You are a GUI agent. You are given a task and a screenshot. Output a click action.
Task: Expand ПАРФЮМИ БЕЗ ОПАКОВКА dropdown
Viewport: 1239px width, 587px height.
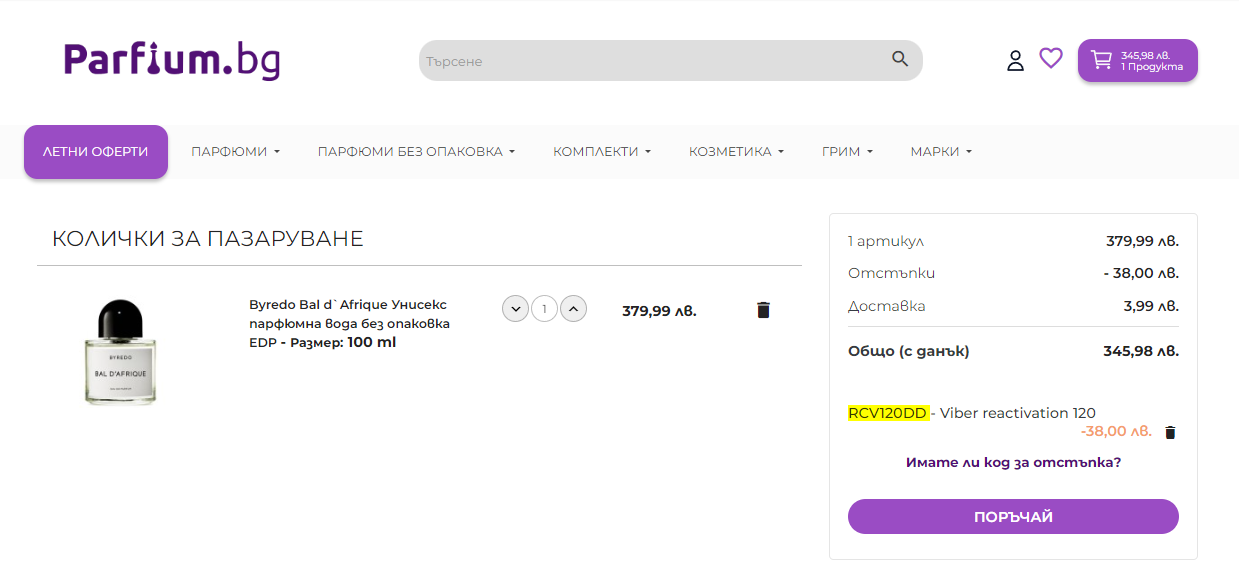click(x=416, y=152)
